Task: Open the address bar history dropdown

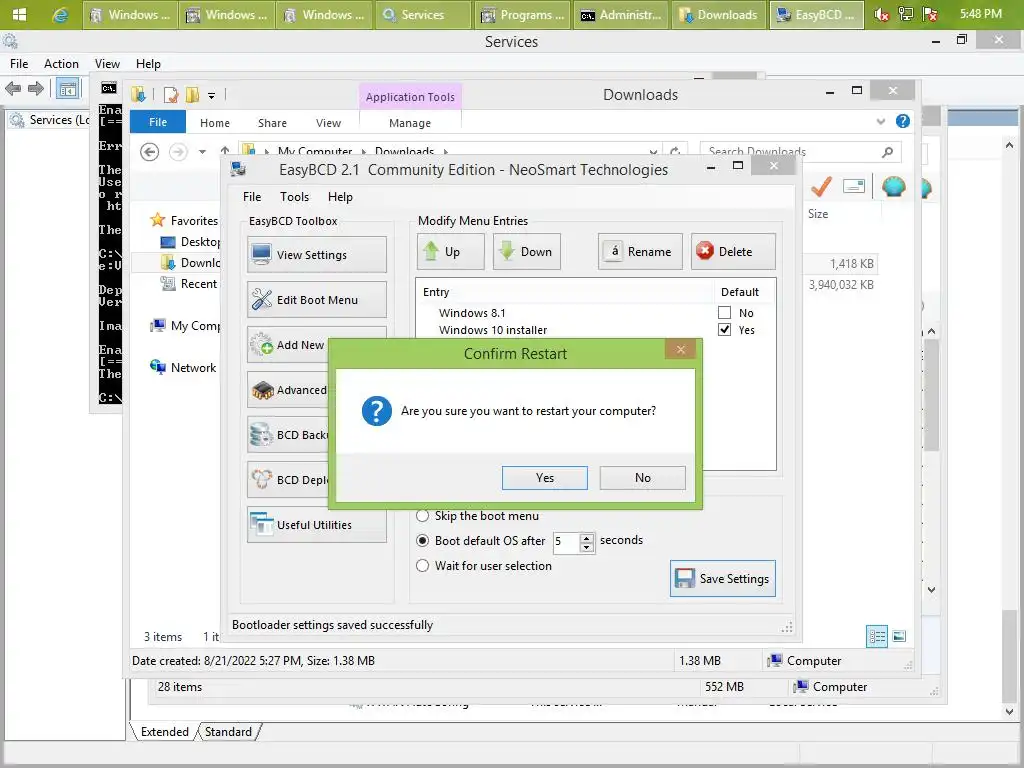Action: [x=653, y=152]
